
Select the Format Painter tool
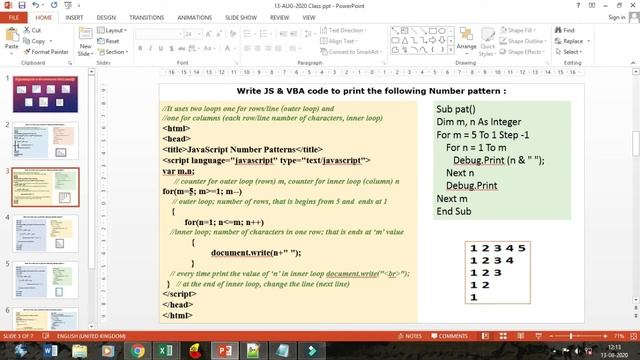(x=45, y=52)
